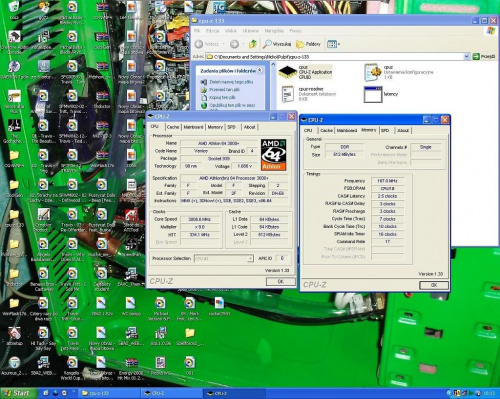This screenshot has height=399, width=500.
Task: Click OK in the left CPU-Z window
Action: [280, 282]
